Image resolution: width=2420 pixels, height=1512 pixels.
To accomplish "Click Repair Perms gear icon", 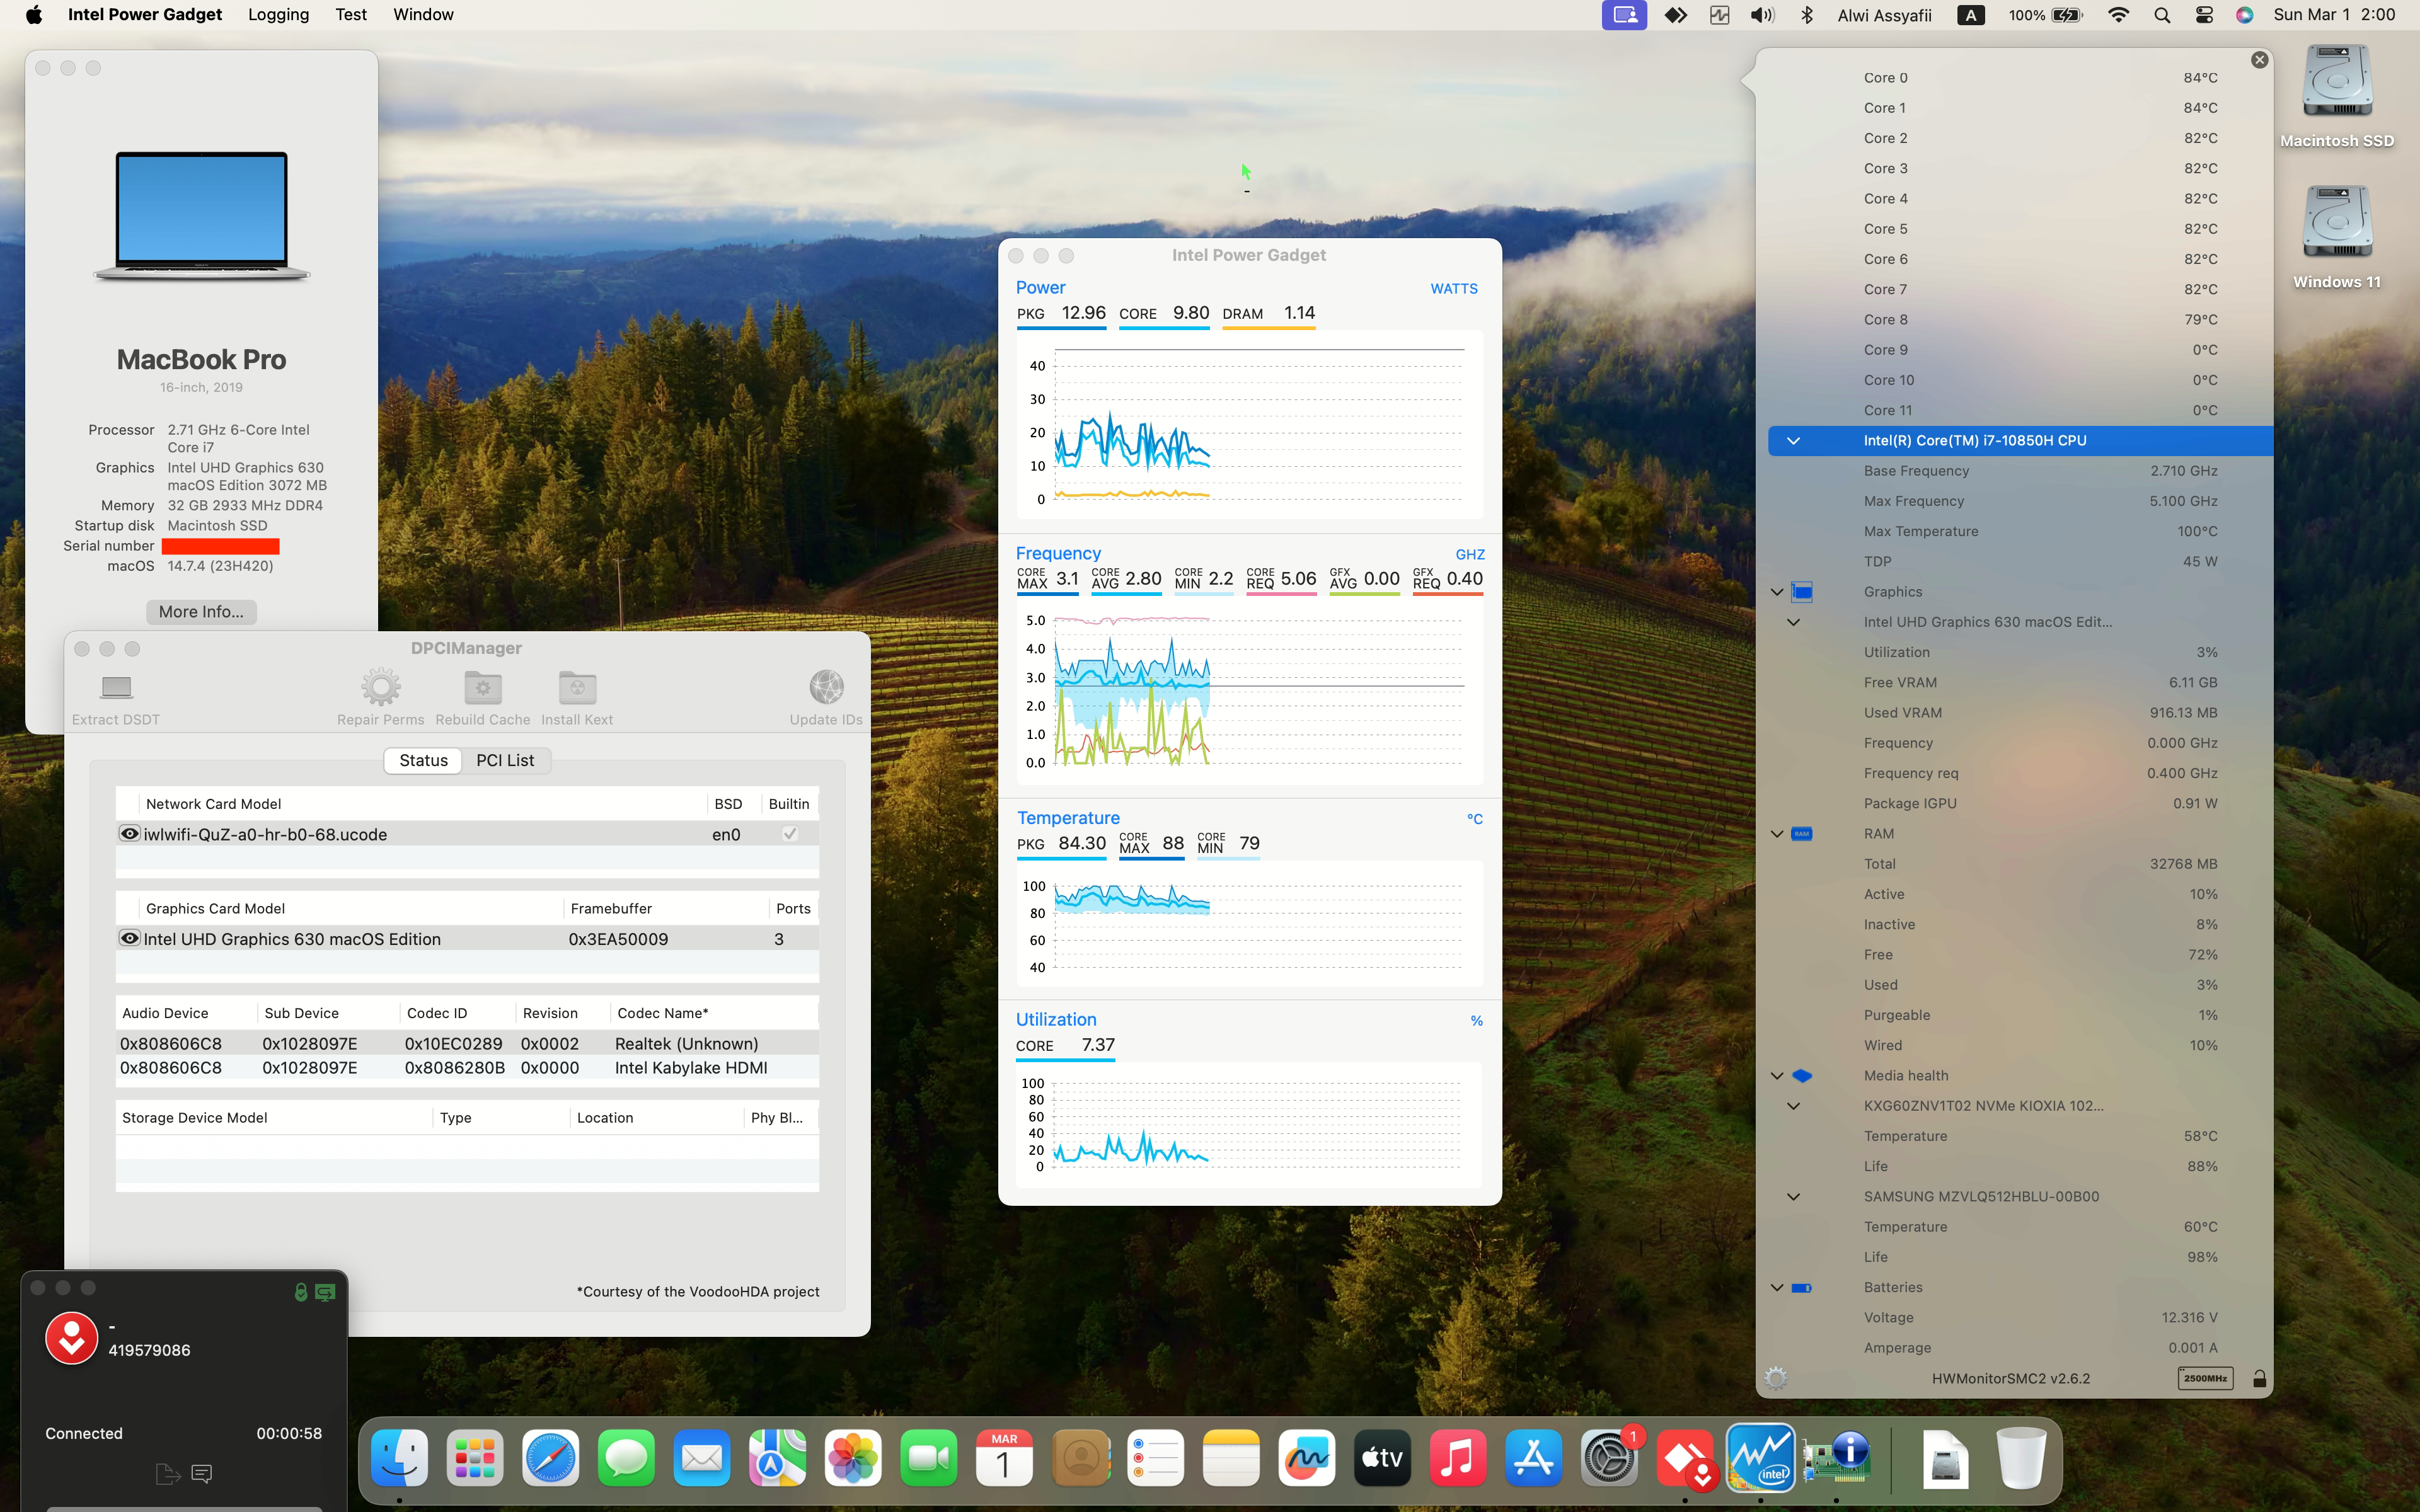I will coord(381,687).
